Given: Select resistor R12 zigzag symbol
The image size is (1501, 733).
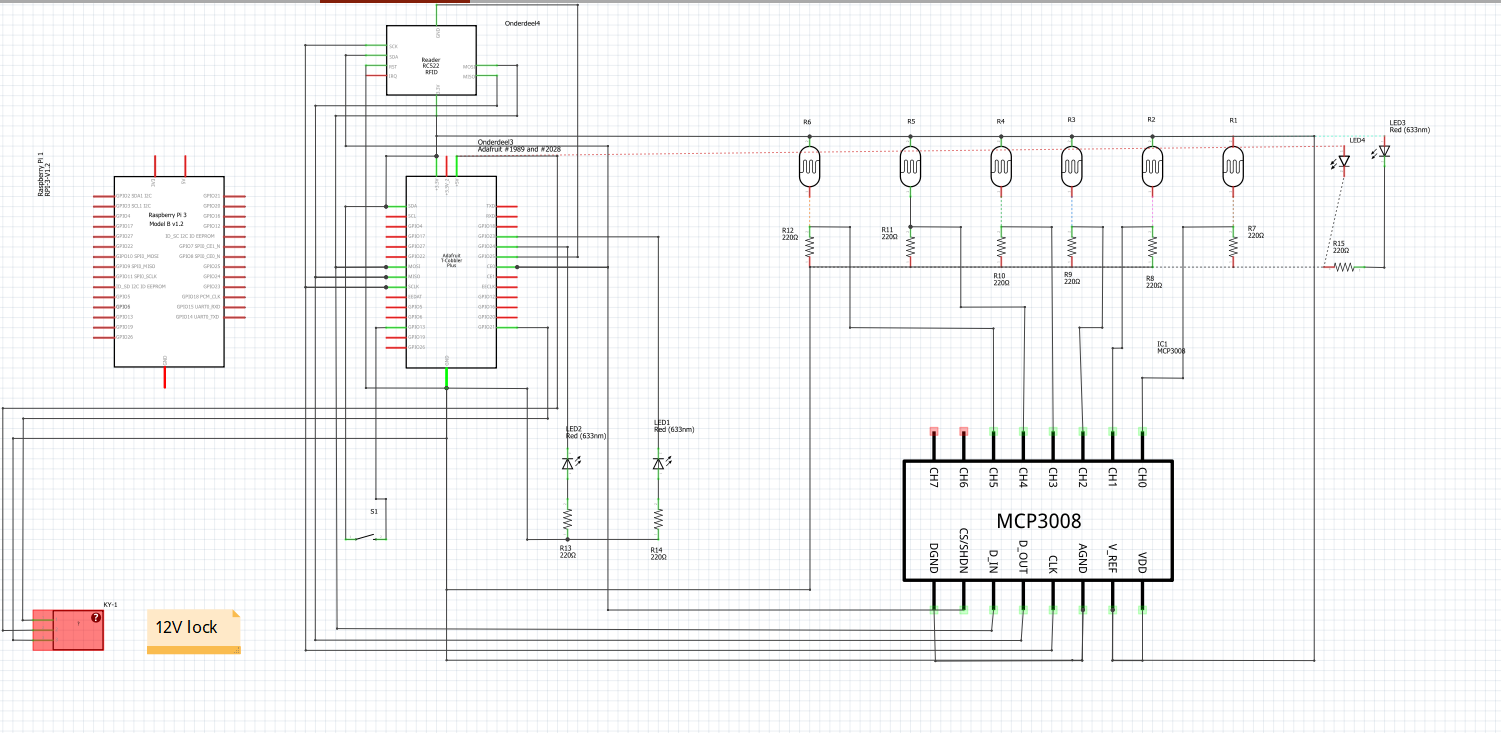Looking at the screenshot, I should pos(810,246).
